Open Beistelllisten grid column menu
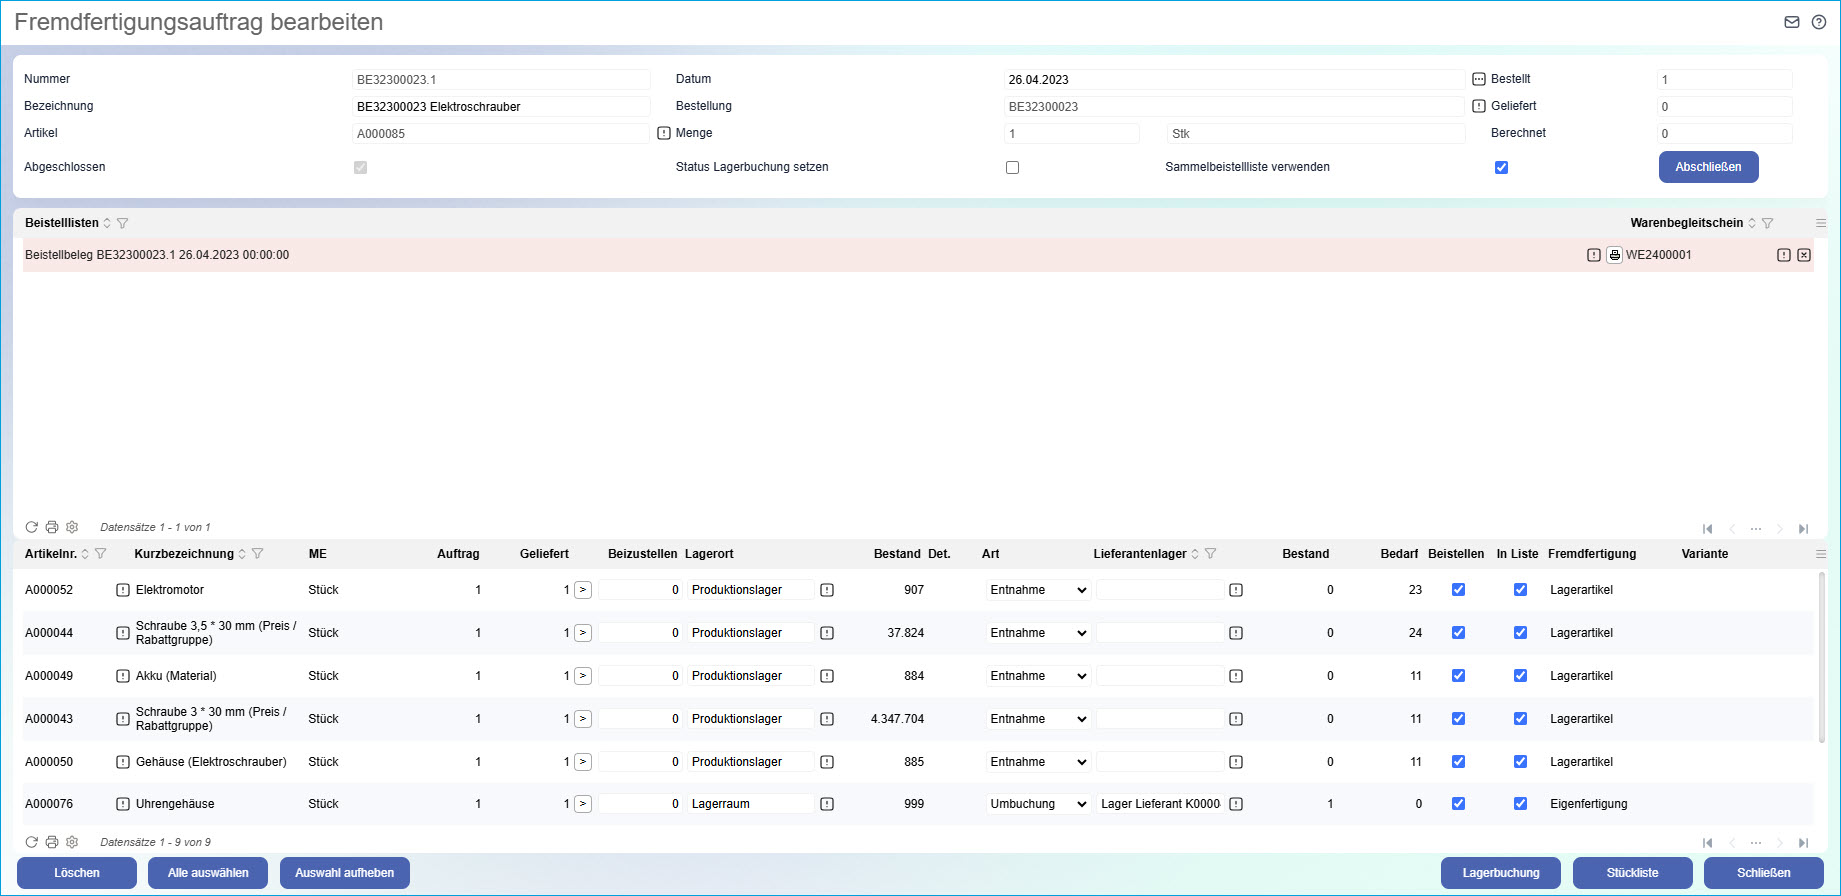Viewport: 1841px width, 896px height. pos(1821,223)
